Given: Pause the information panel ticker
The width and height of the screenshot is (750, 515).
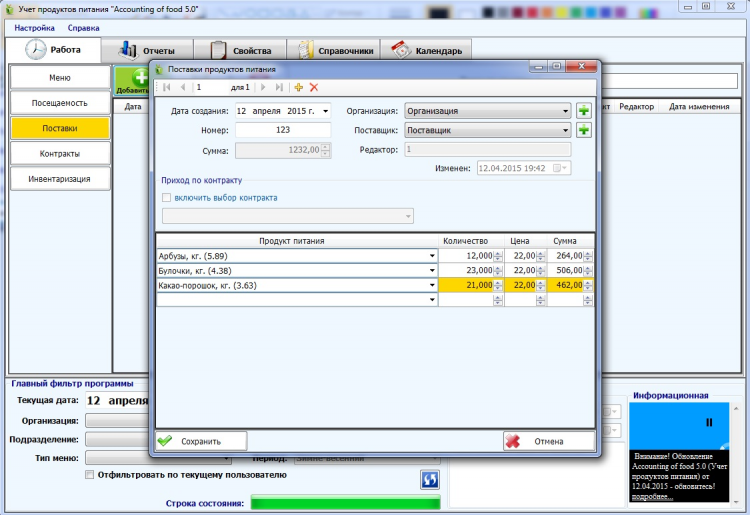Looking at the screenshot, I should (709, 422).
